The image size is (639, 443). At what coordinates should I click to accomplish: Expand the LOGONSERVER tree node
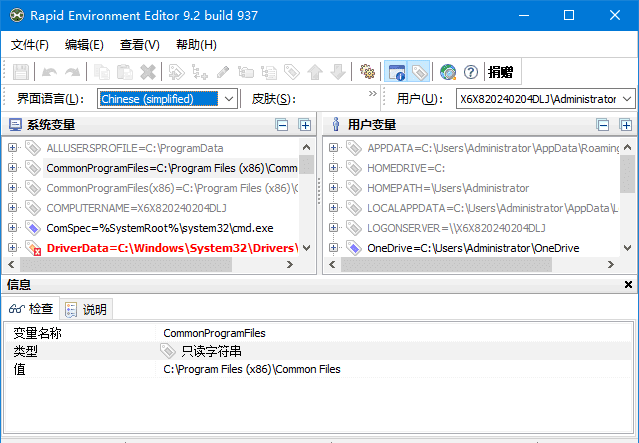[x=333, y=227]
